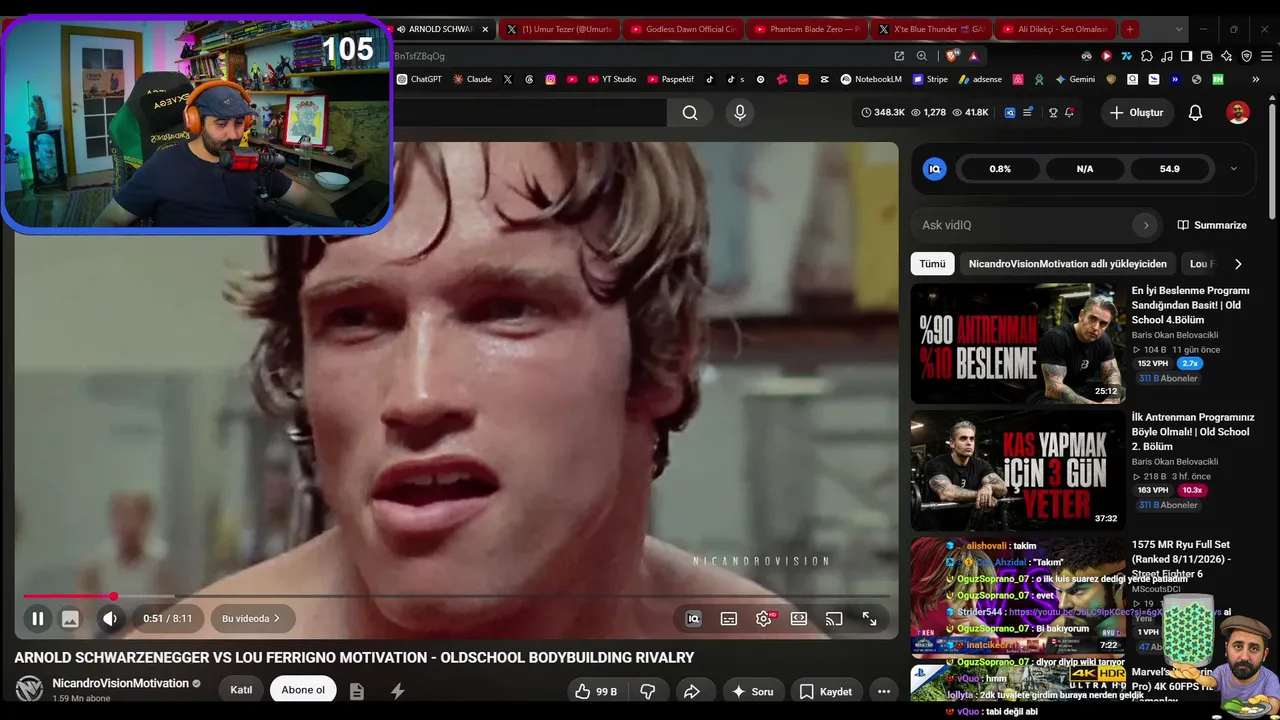Screen dimensions: 1280x720
Task: Open the more actions three-dot menu
Action: 884,691
